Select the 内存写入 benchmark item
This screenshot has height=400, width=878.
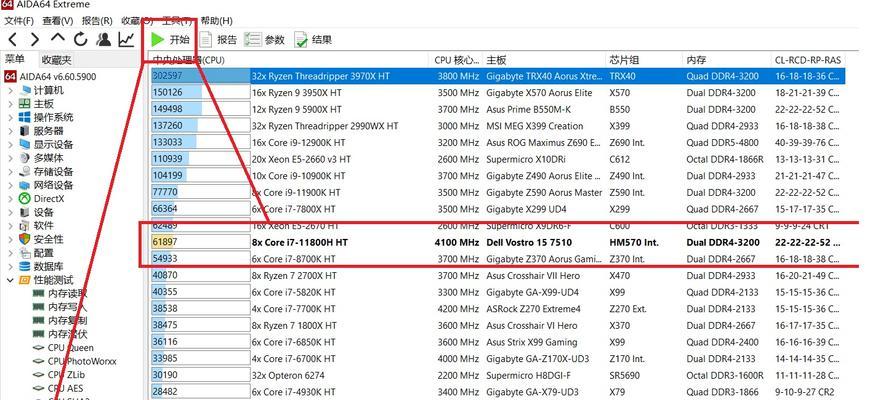[x=60, y=307]
